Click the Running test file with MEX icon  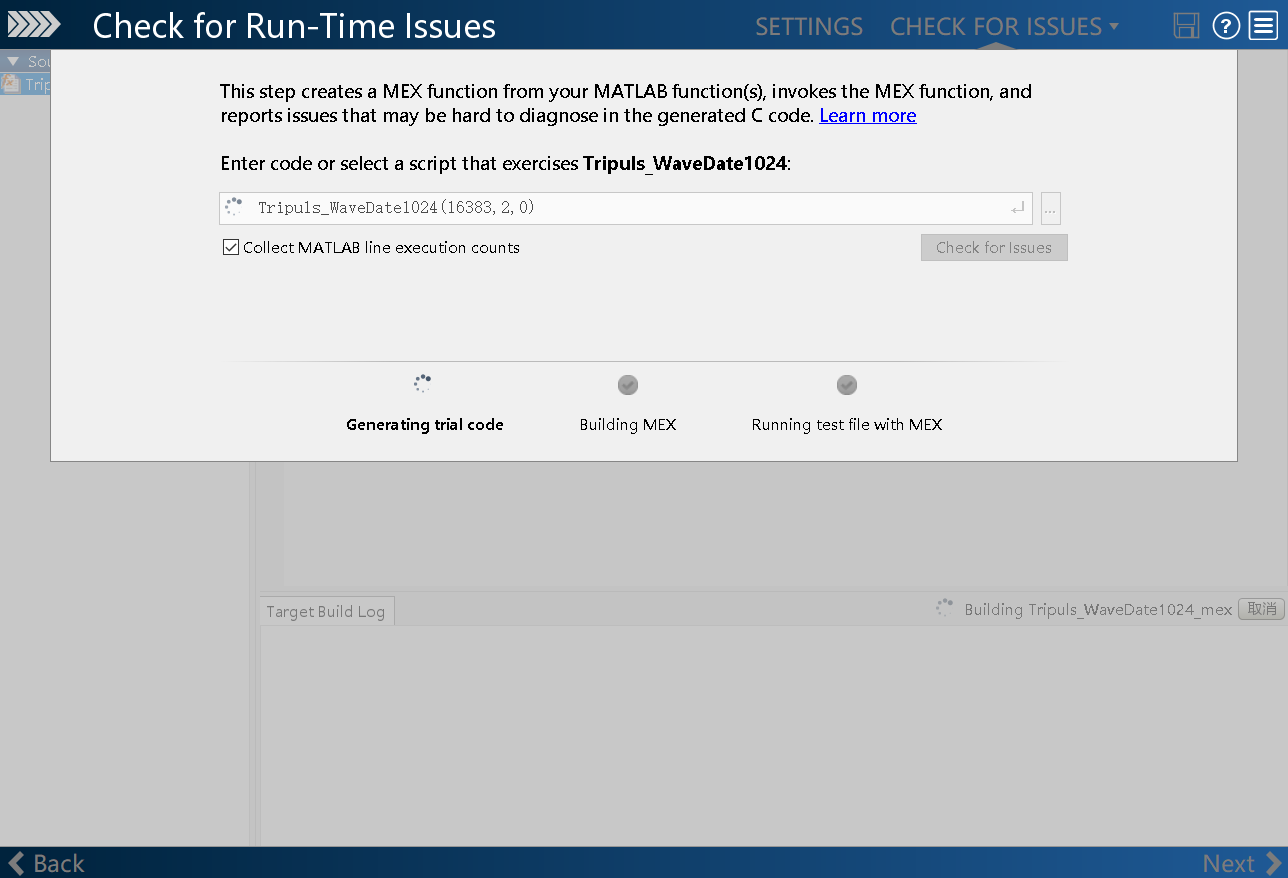[847, 385]
